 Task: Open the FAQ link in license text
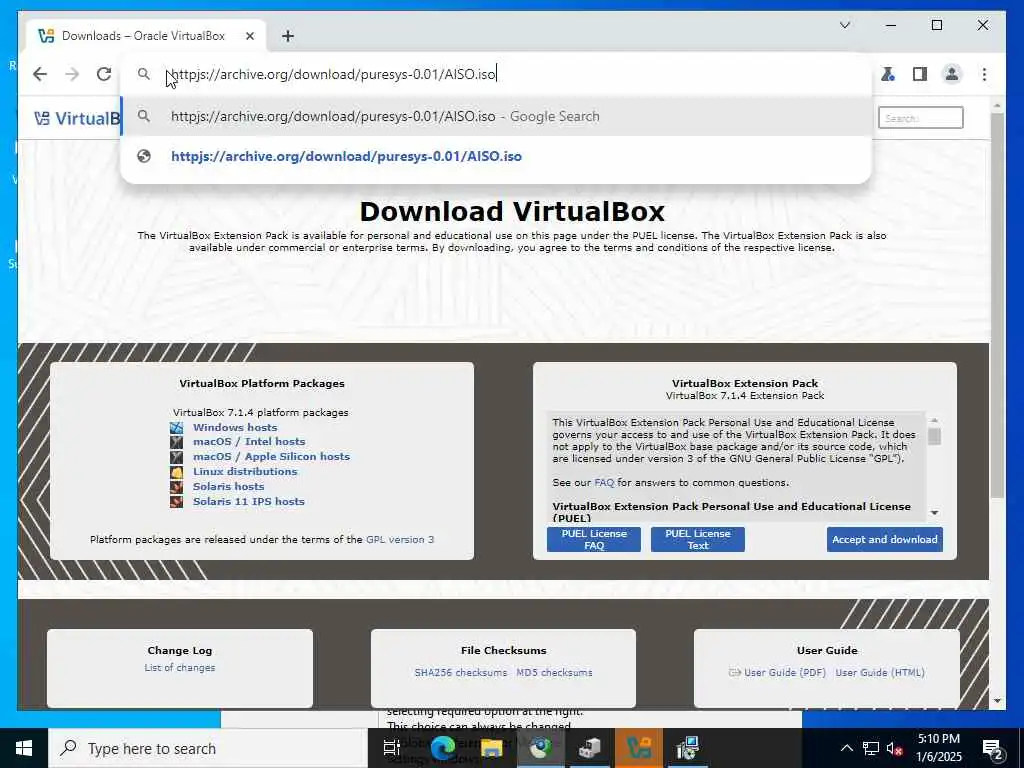pos(604,483)
